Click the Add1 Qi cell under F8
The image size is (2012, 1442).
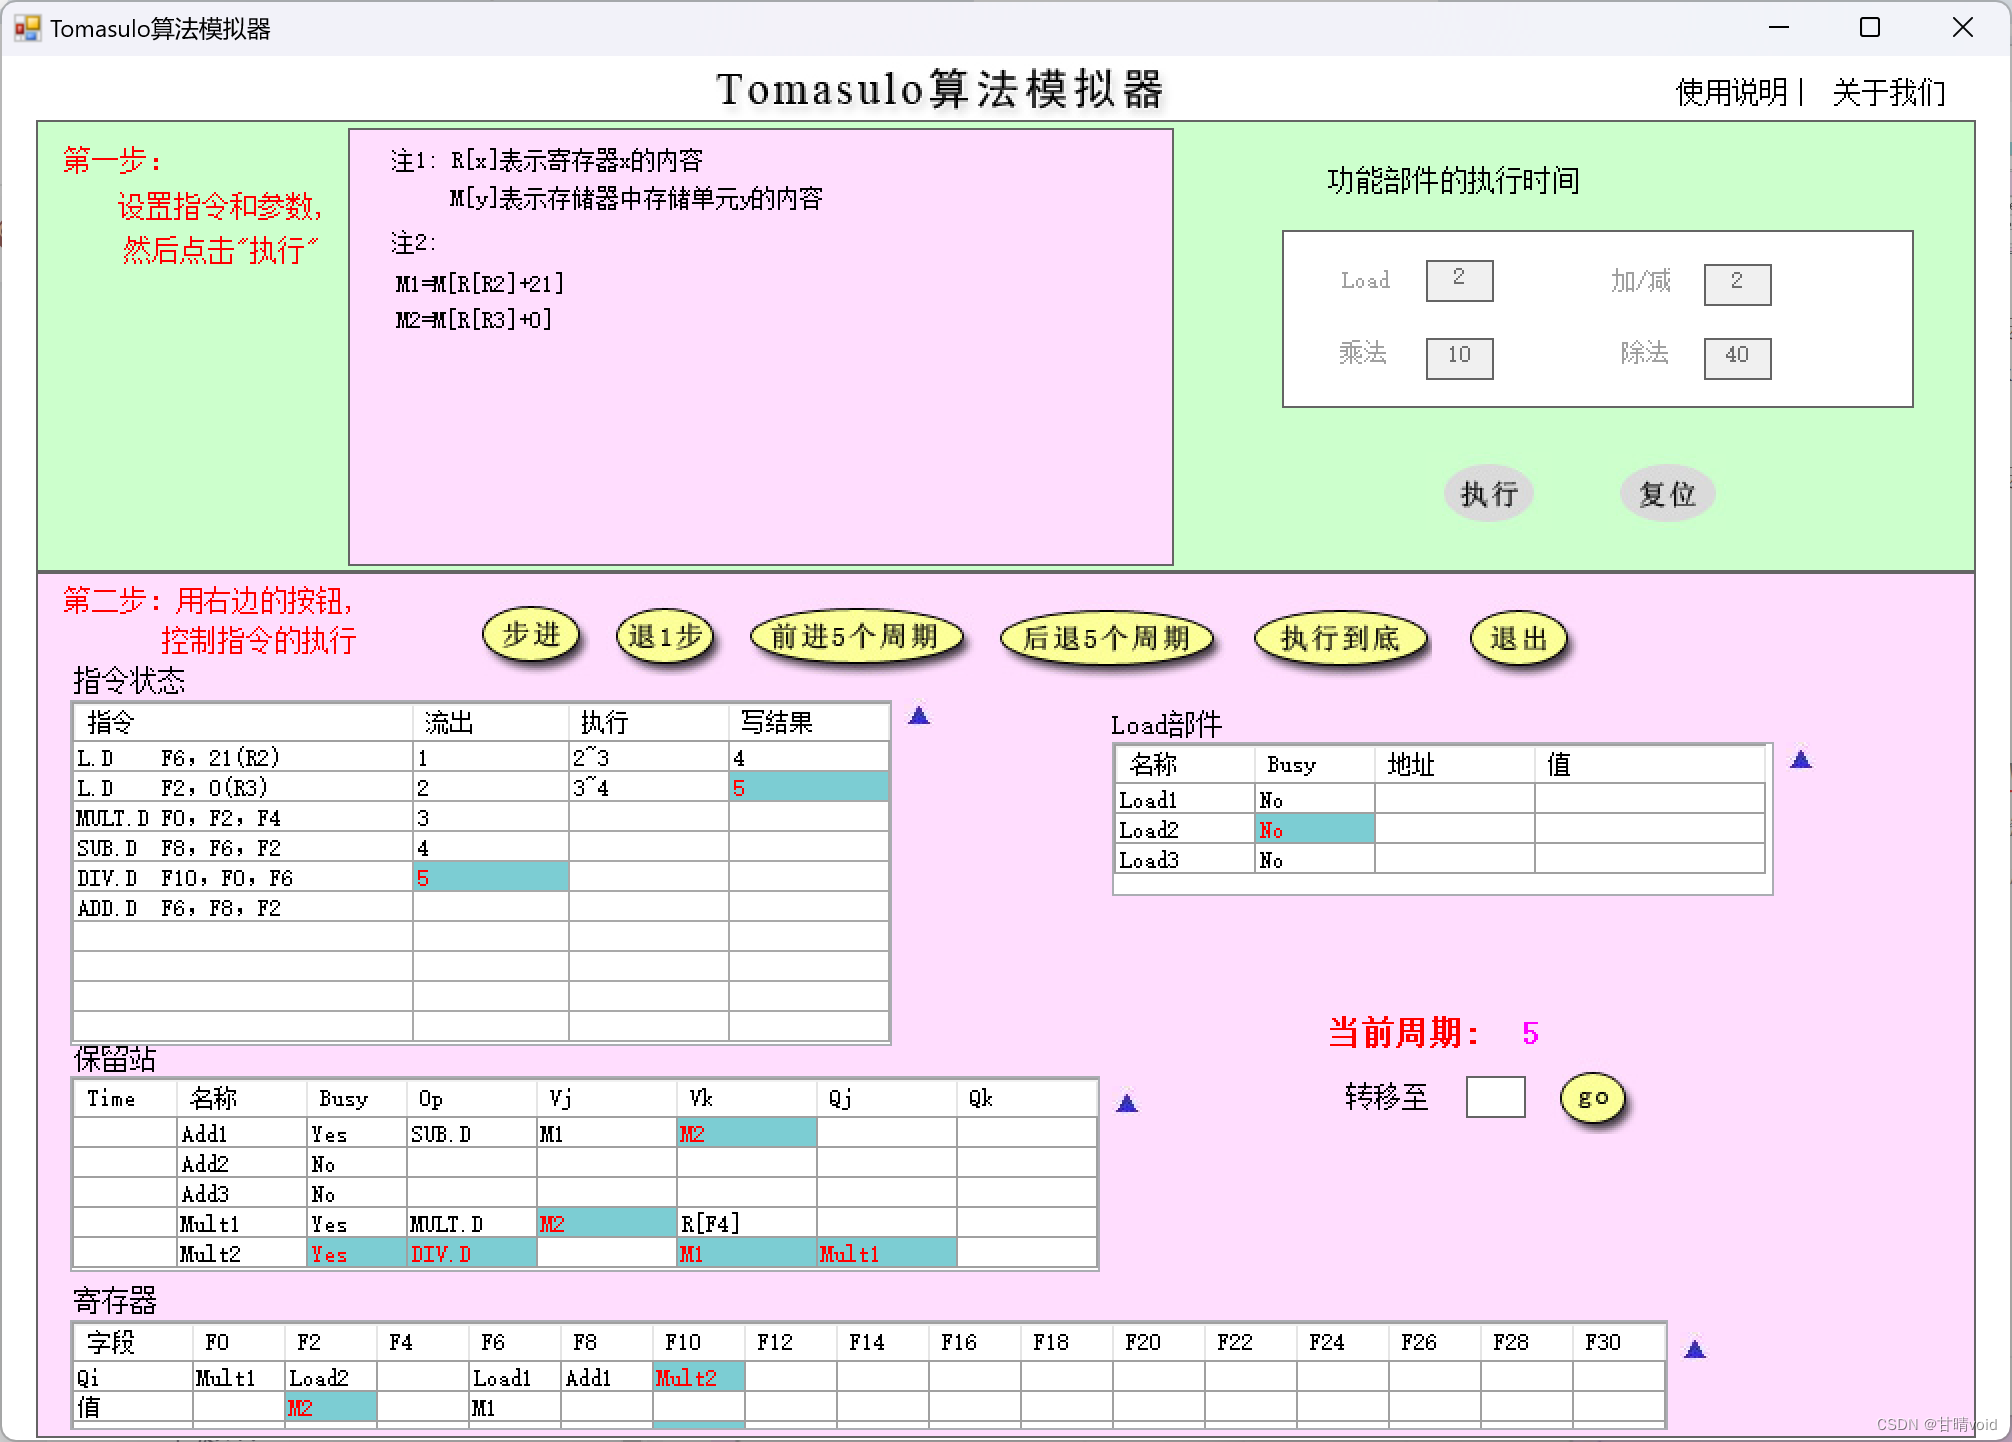pos(606,1377)
